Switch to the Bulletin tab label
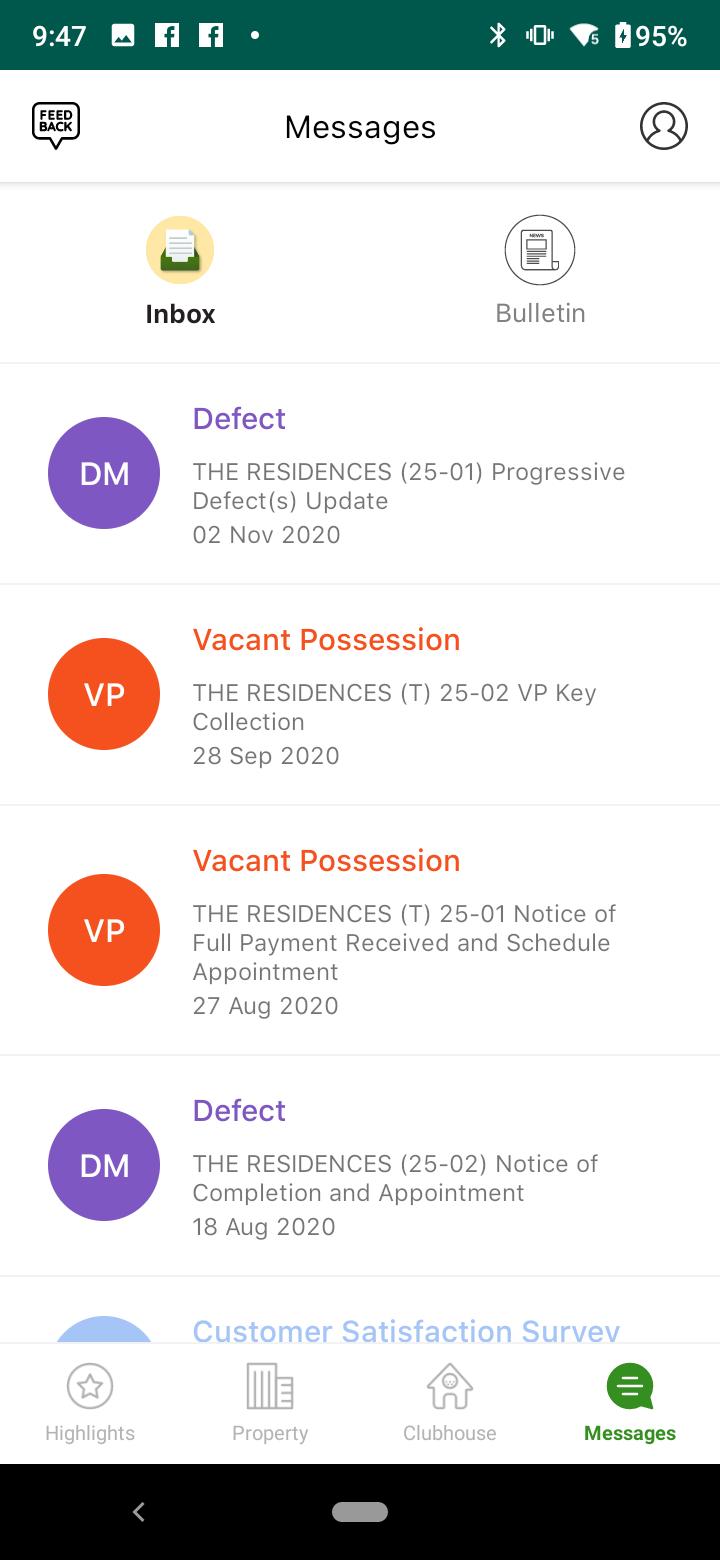The image size is (720, 1560). tap(540, 313)
